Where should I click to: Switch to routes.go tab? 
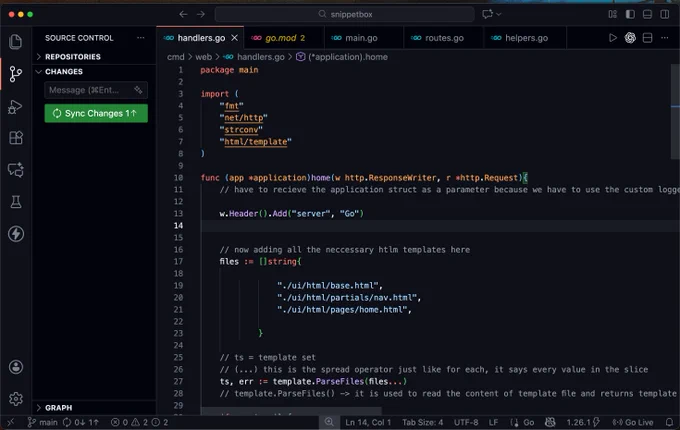point(444,38)
